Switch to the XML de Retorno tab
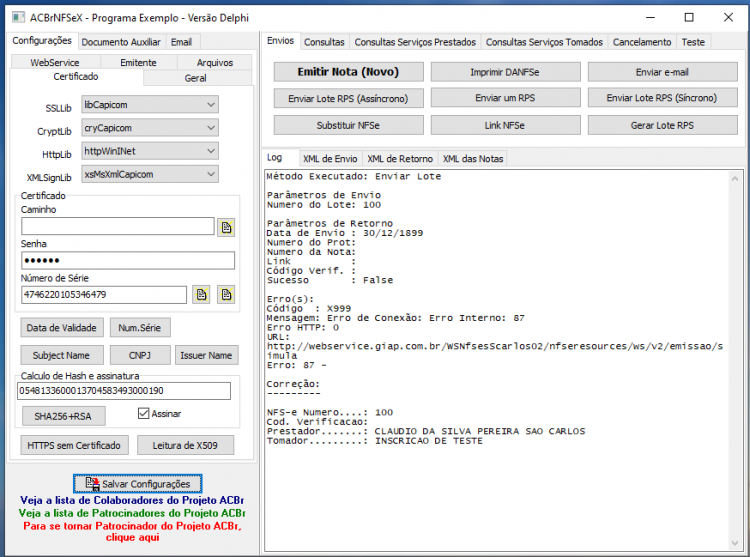The image size is (750, 557). click(400, 159)
